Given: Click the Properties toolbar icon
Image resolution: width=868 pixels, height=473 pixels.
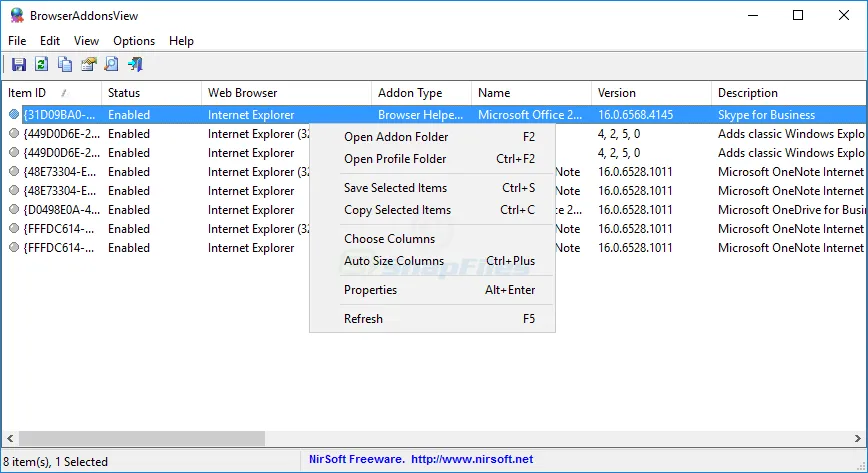Looking at the screenshot, I should [89, 64].
